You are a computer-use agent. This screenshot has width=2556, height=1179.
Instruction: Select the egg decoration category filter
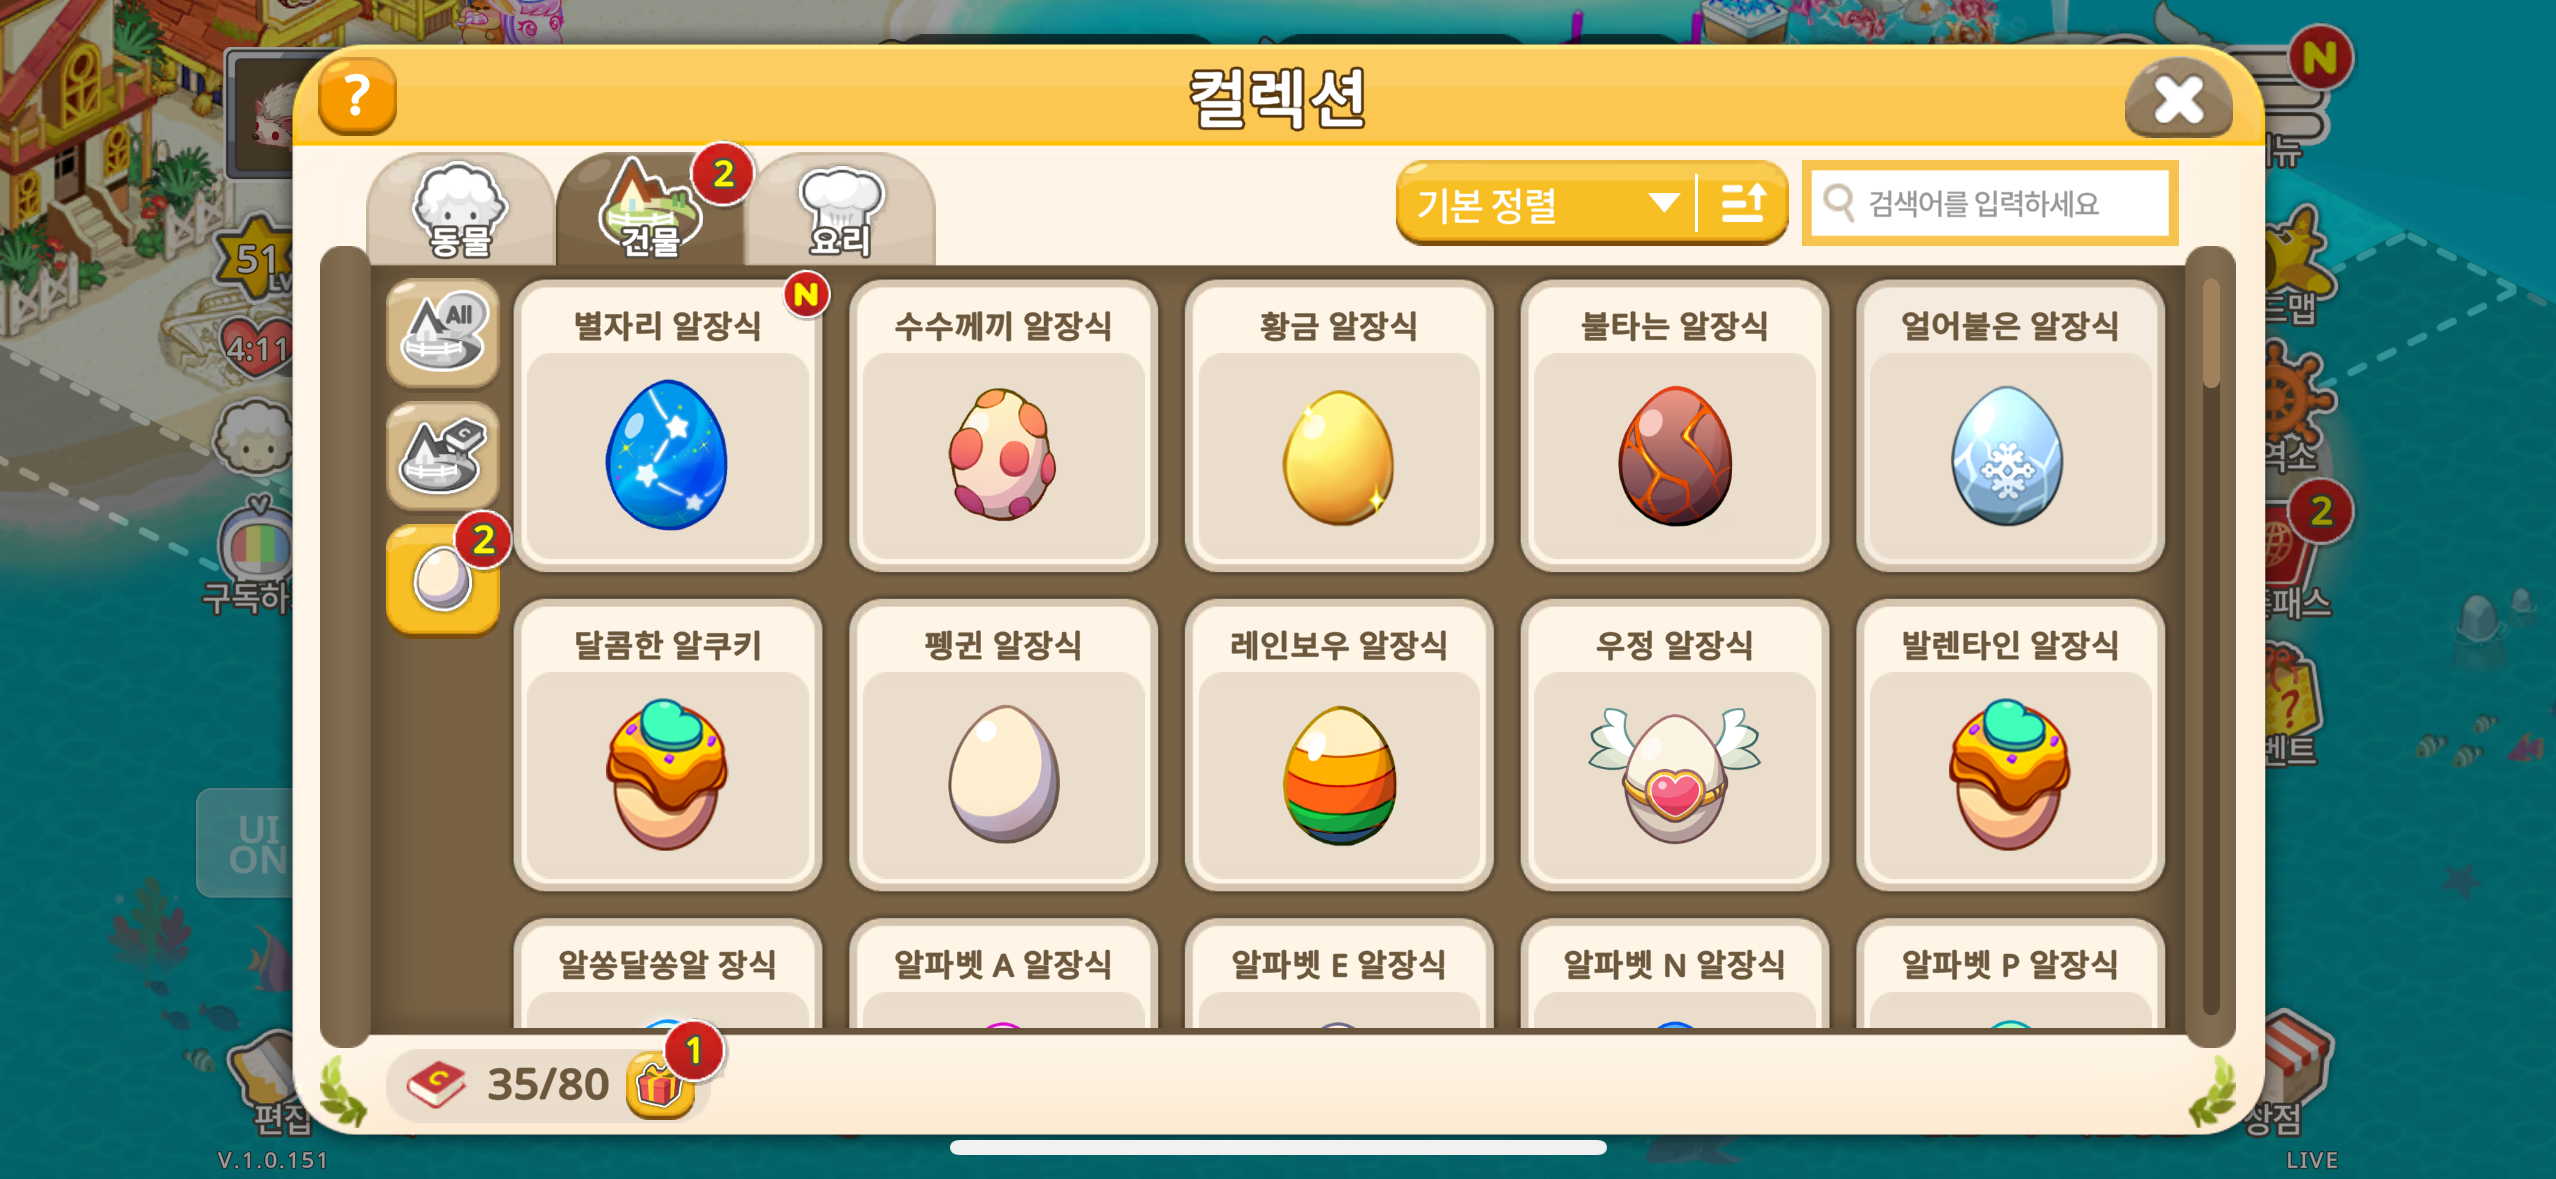[443, 580]
